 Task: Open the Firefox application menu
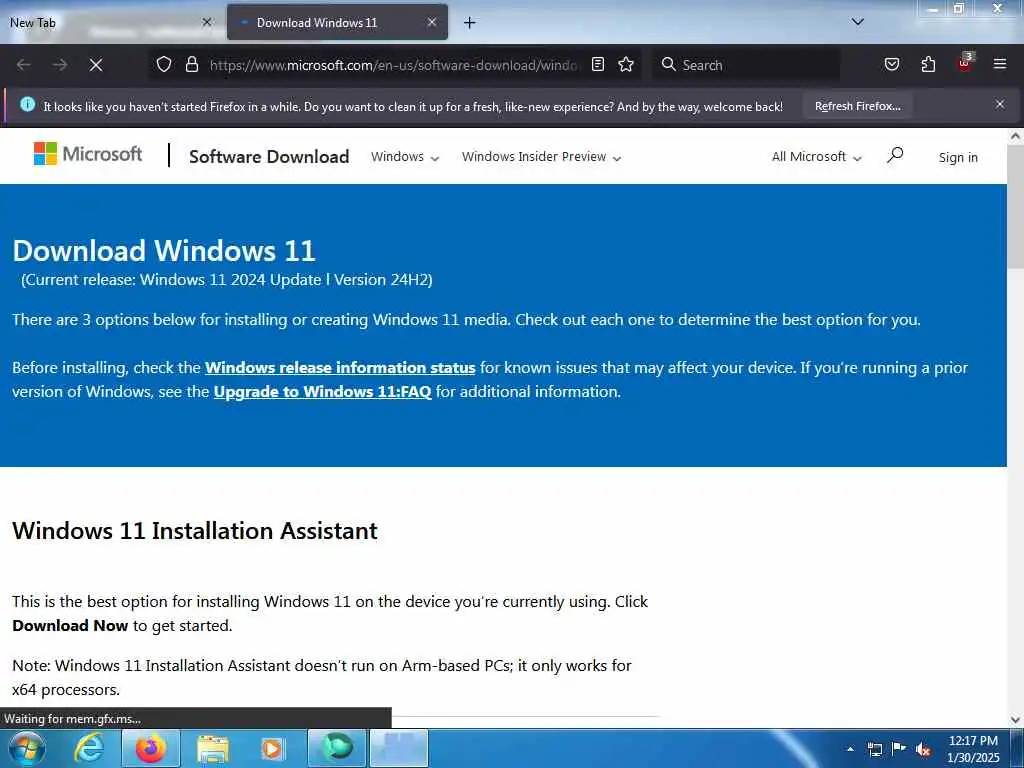(1000, 65)
